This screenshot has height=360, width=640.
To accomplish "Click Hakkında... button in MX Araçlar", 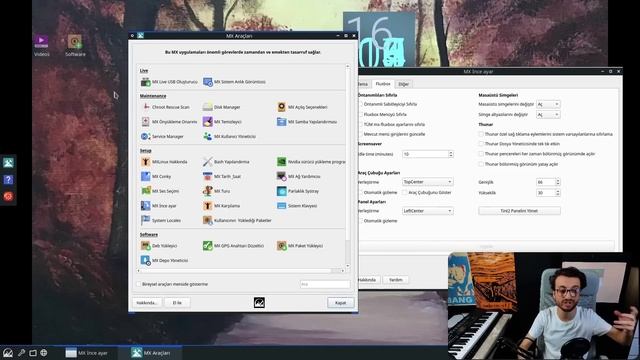I will [147, 303].
